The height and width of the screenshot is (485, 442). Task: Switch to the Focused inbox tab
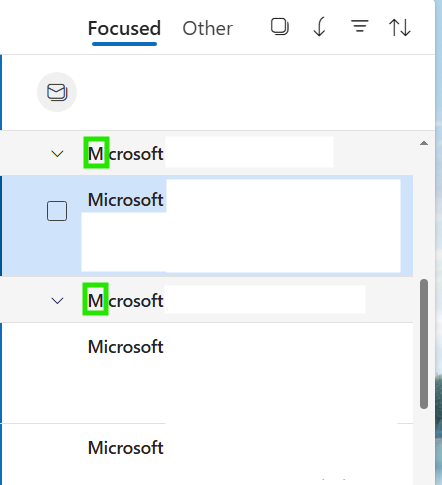[x=124, y=29]
